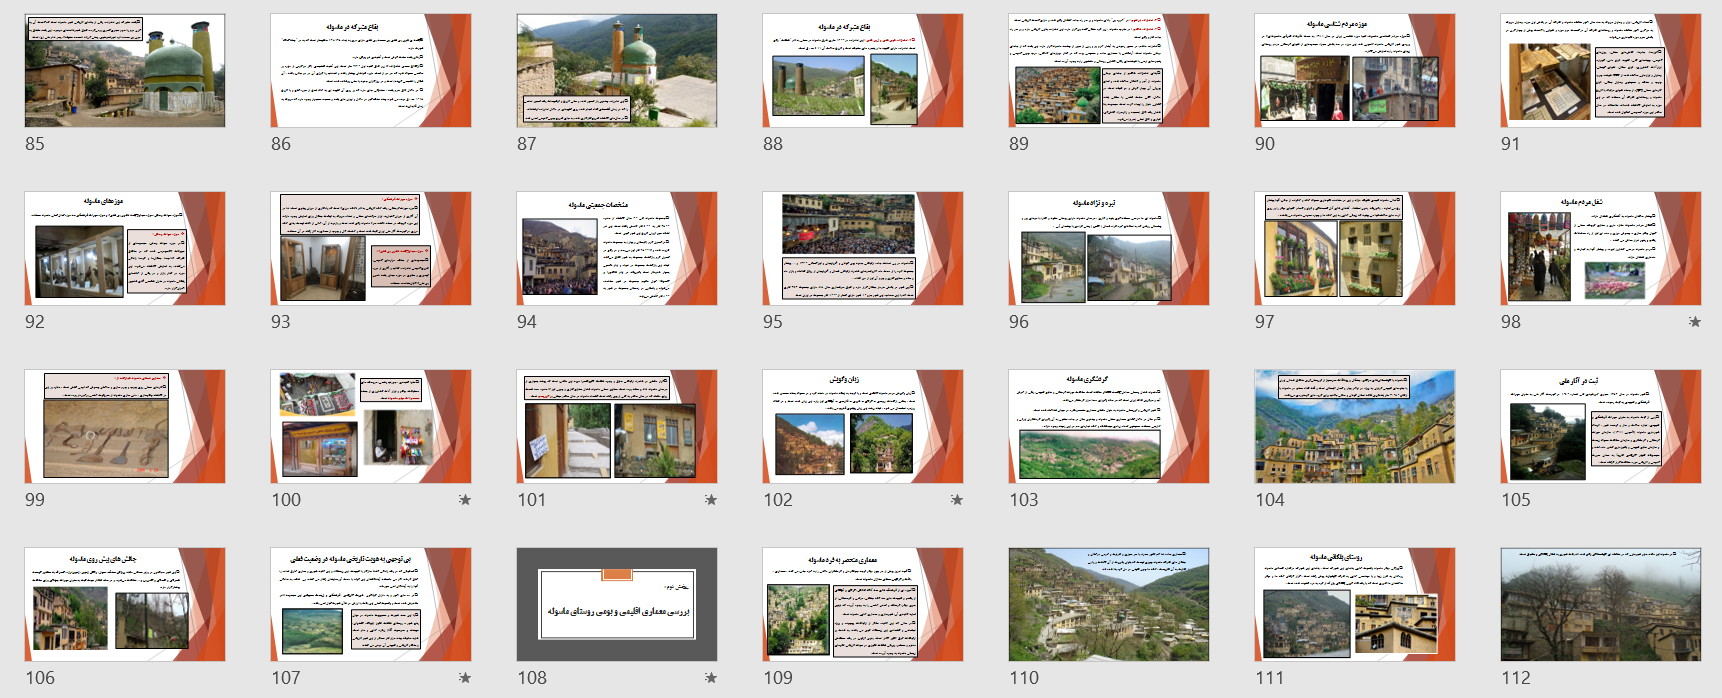Select slide 110 hillside village thumbnail
The height and width of the screenshot is (698, 1722).
tap(1109, 604)
